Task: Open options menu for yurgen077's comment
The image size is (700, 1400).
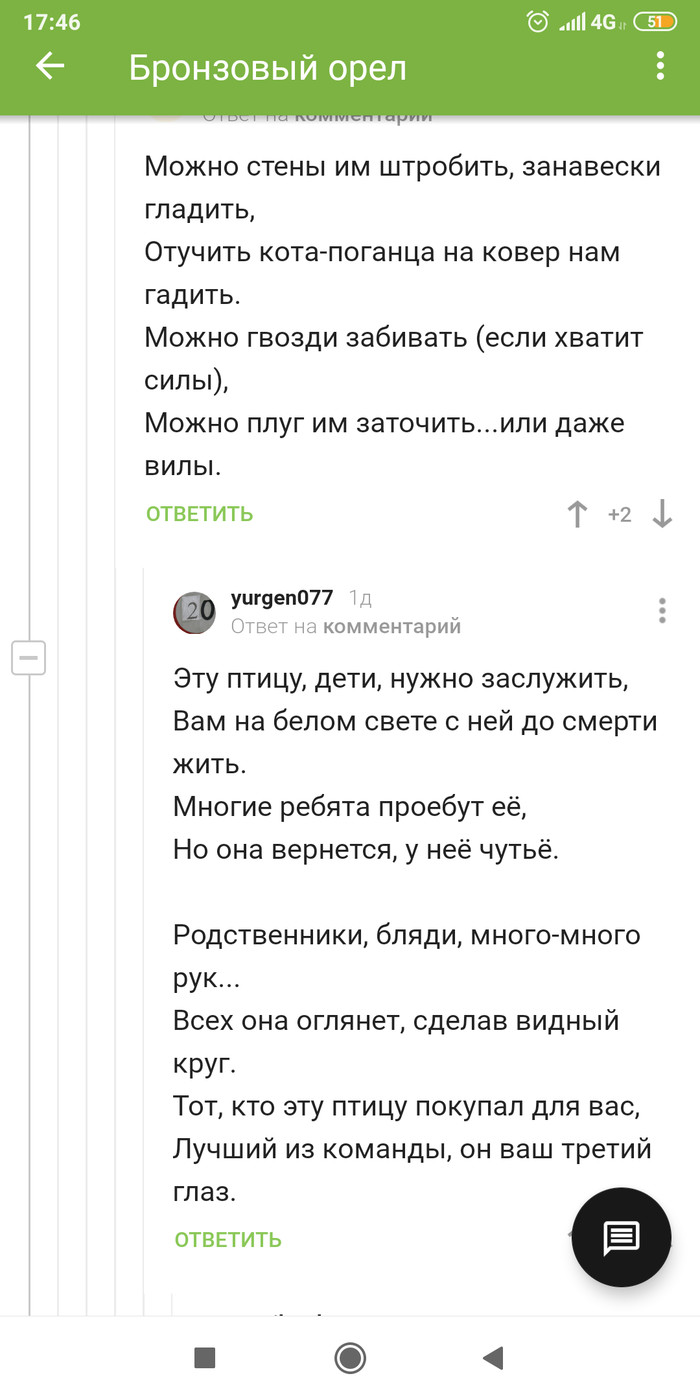Action: tap(662, 611)
